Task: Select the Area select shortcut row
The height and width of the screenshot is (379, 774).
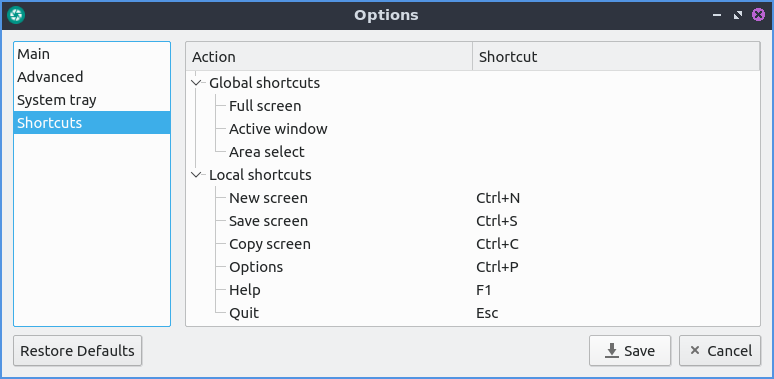Action: [x=473, y=152]
